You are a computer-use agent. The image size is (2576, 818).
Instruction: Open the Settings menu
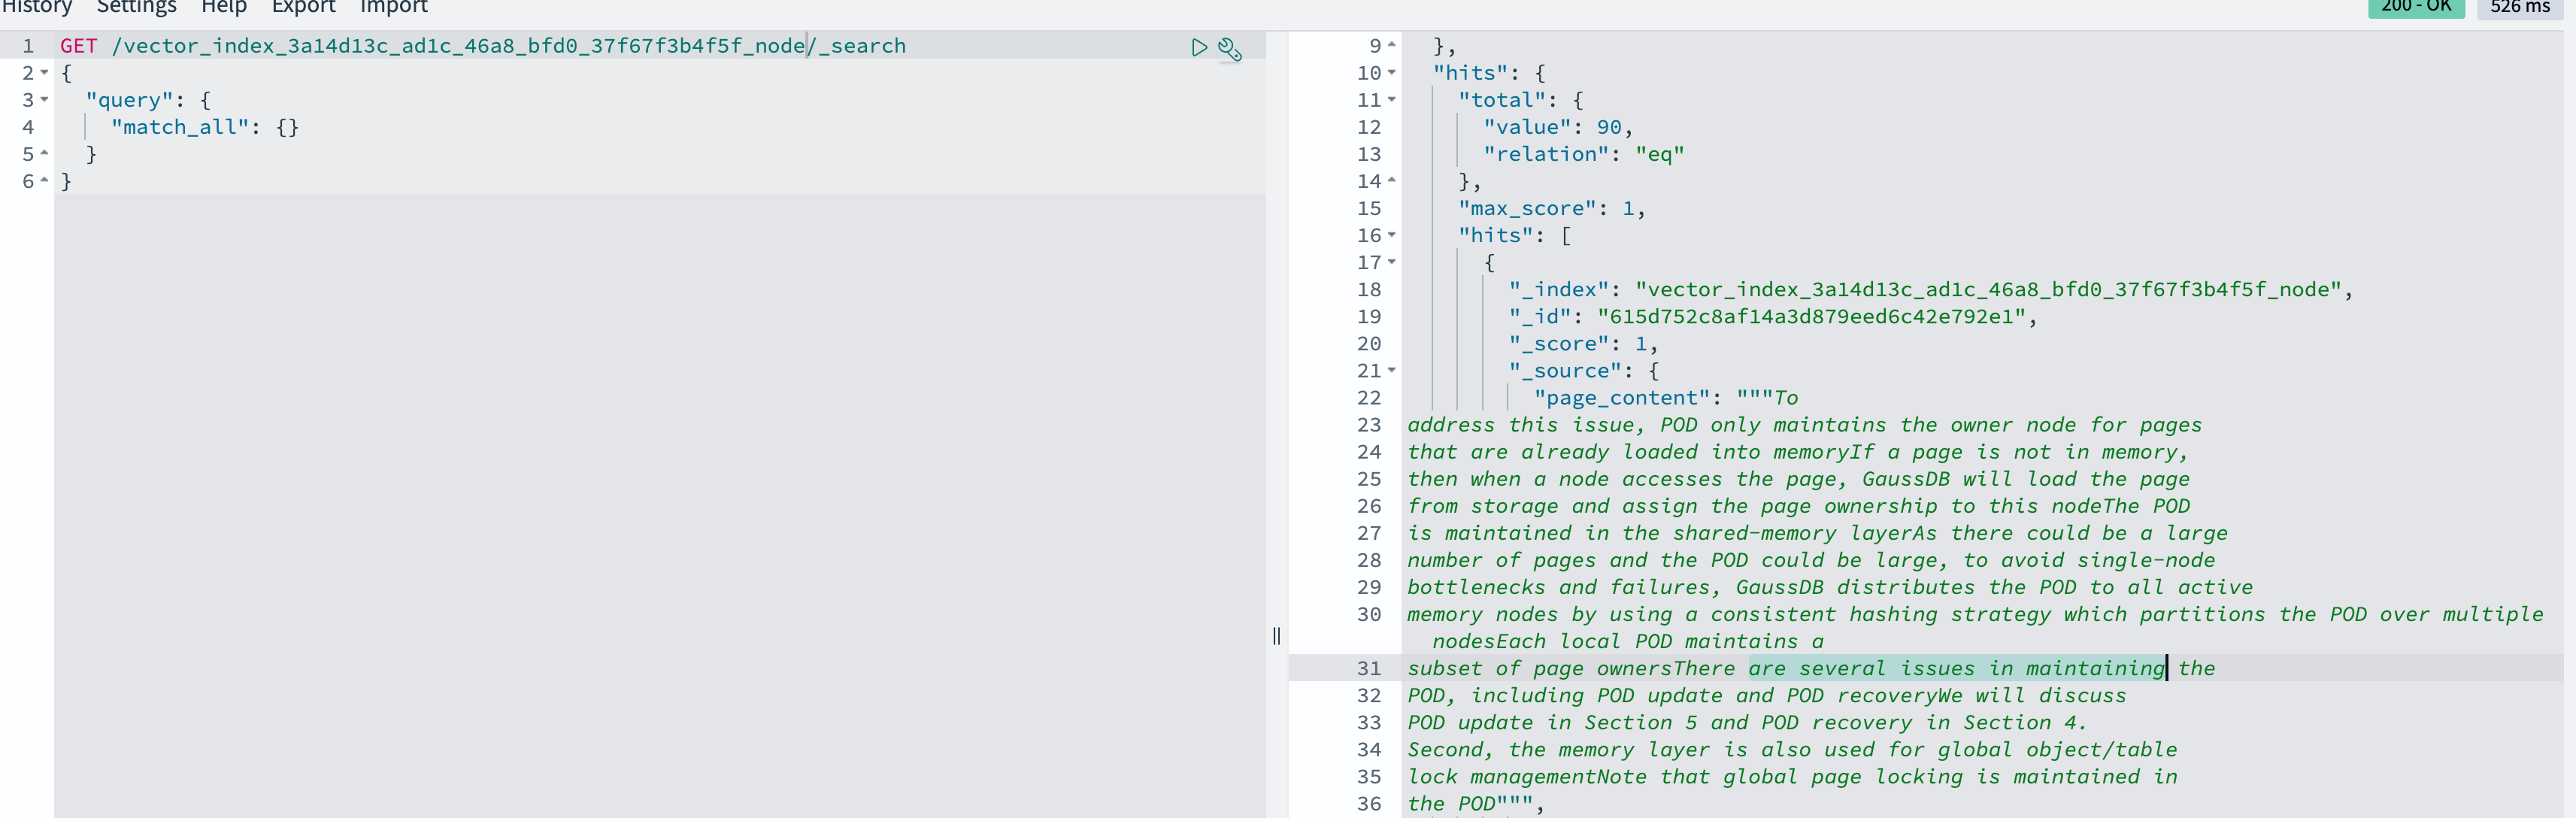coord(136,7)
